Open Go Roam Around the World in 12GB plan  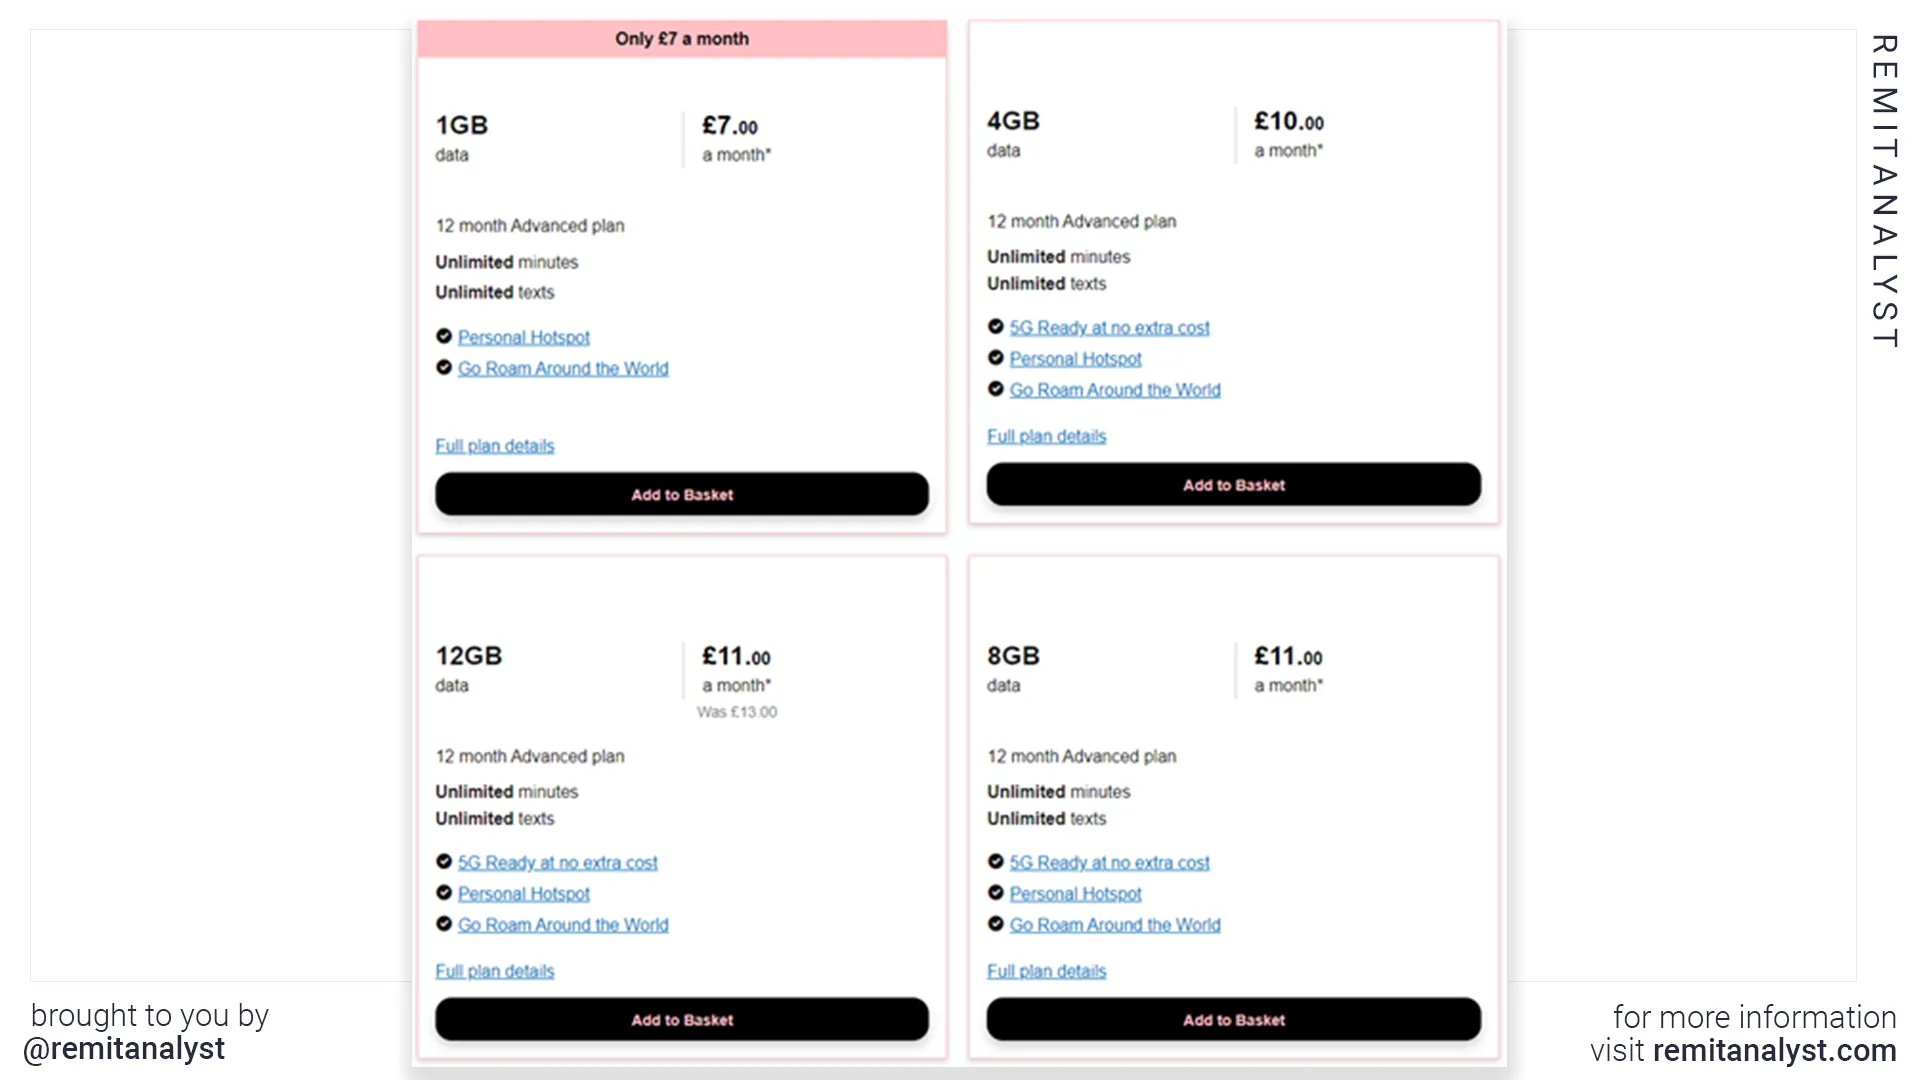pos(563,925)
